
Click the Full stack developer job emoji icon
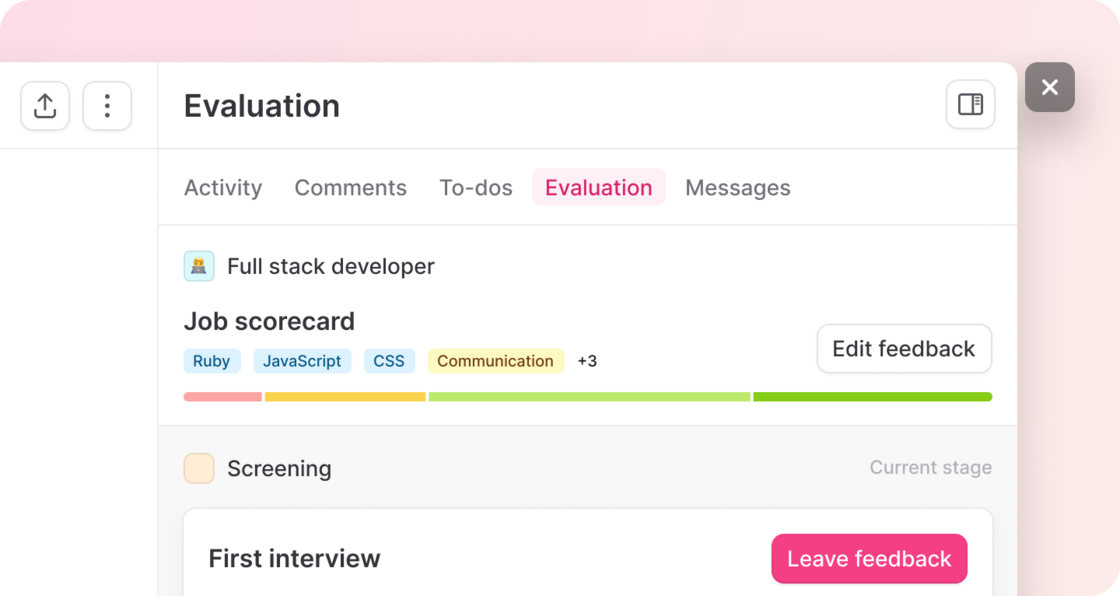199,266
